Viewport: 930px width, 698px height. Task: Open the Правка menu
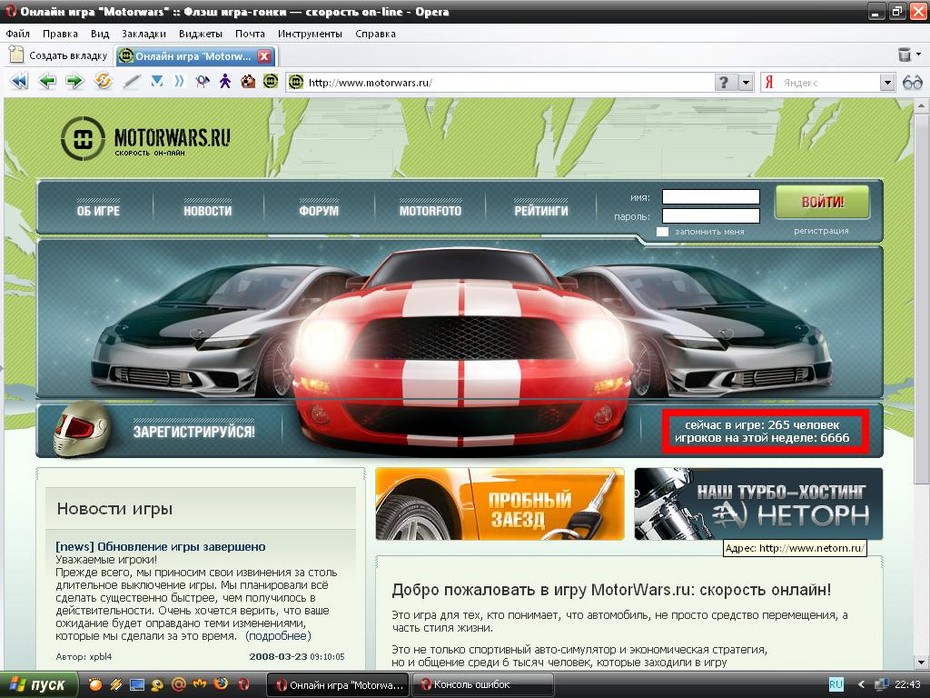click(x=60, y=34)
